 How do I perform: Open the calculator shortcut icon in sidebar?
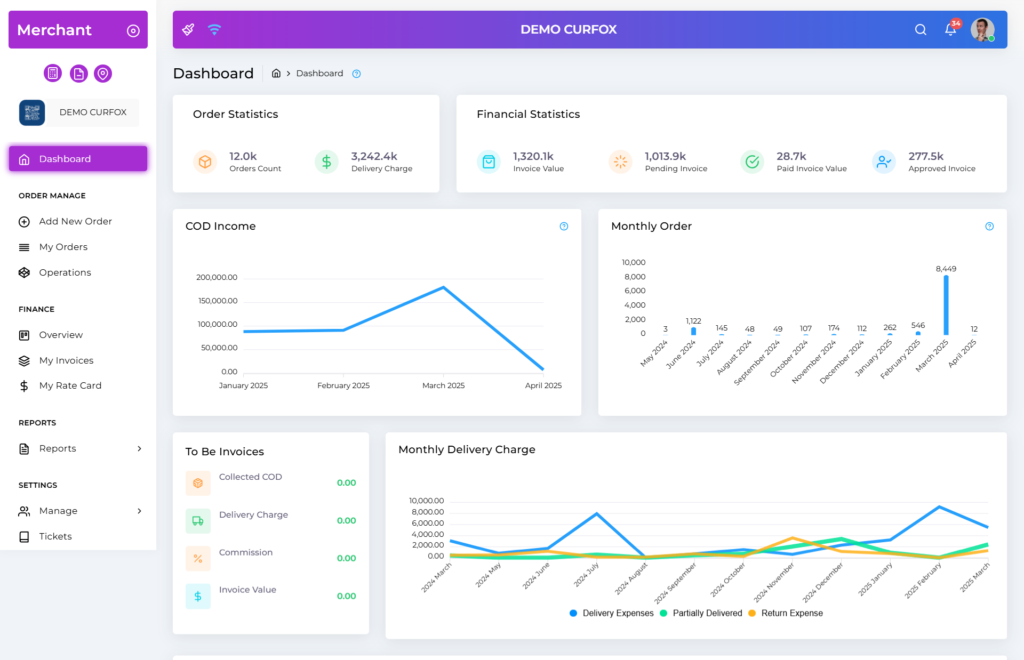53,73
